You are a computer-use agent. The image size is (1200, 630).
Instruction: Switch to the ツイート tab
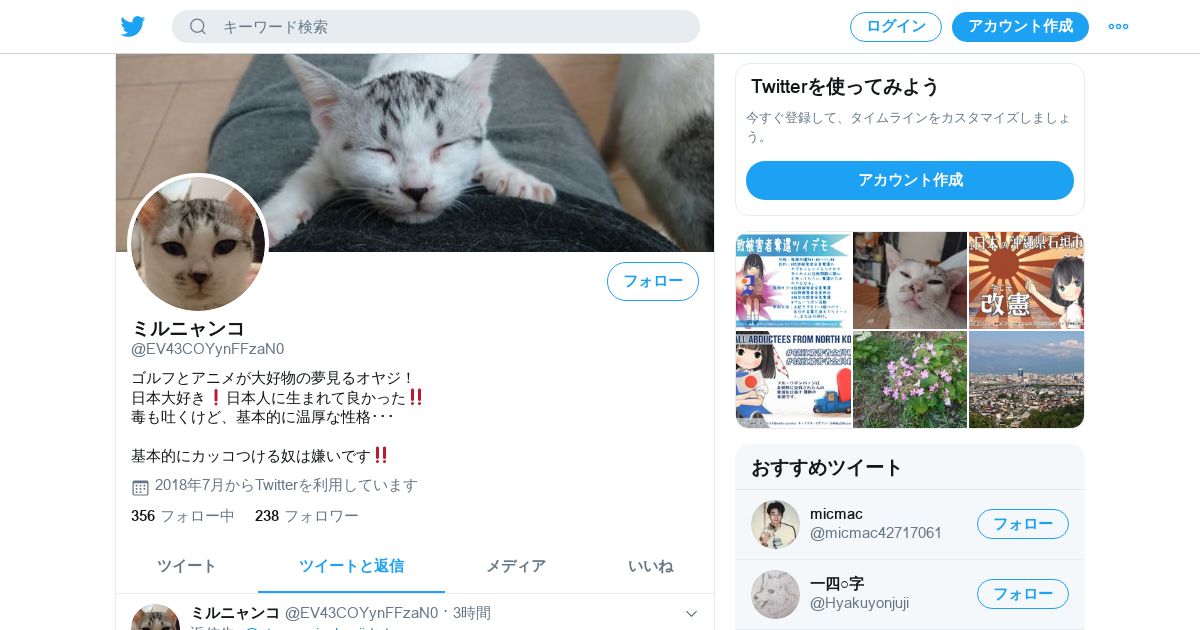[x=187, y=566]
